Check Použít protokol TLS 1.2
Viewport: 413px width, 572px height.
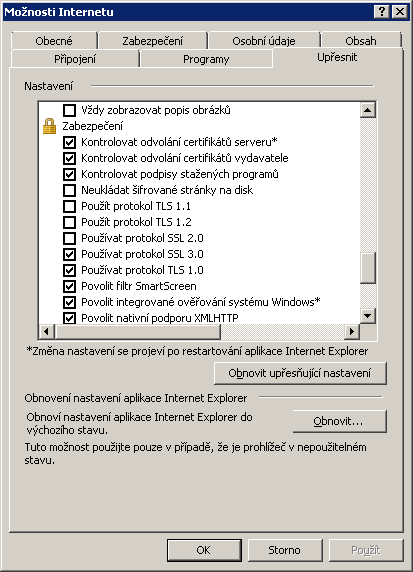tap(69, 222)
